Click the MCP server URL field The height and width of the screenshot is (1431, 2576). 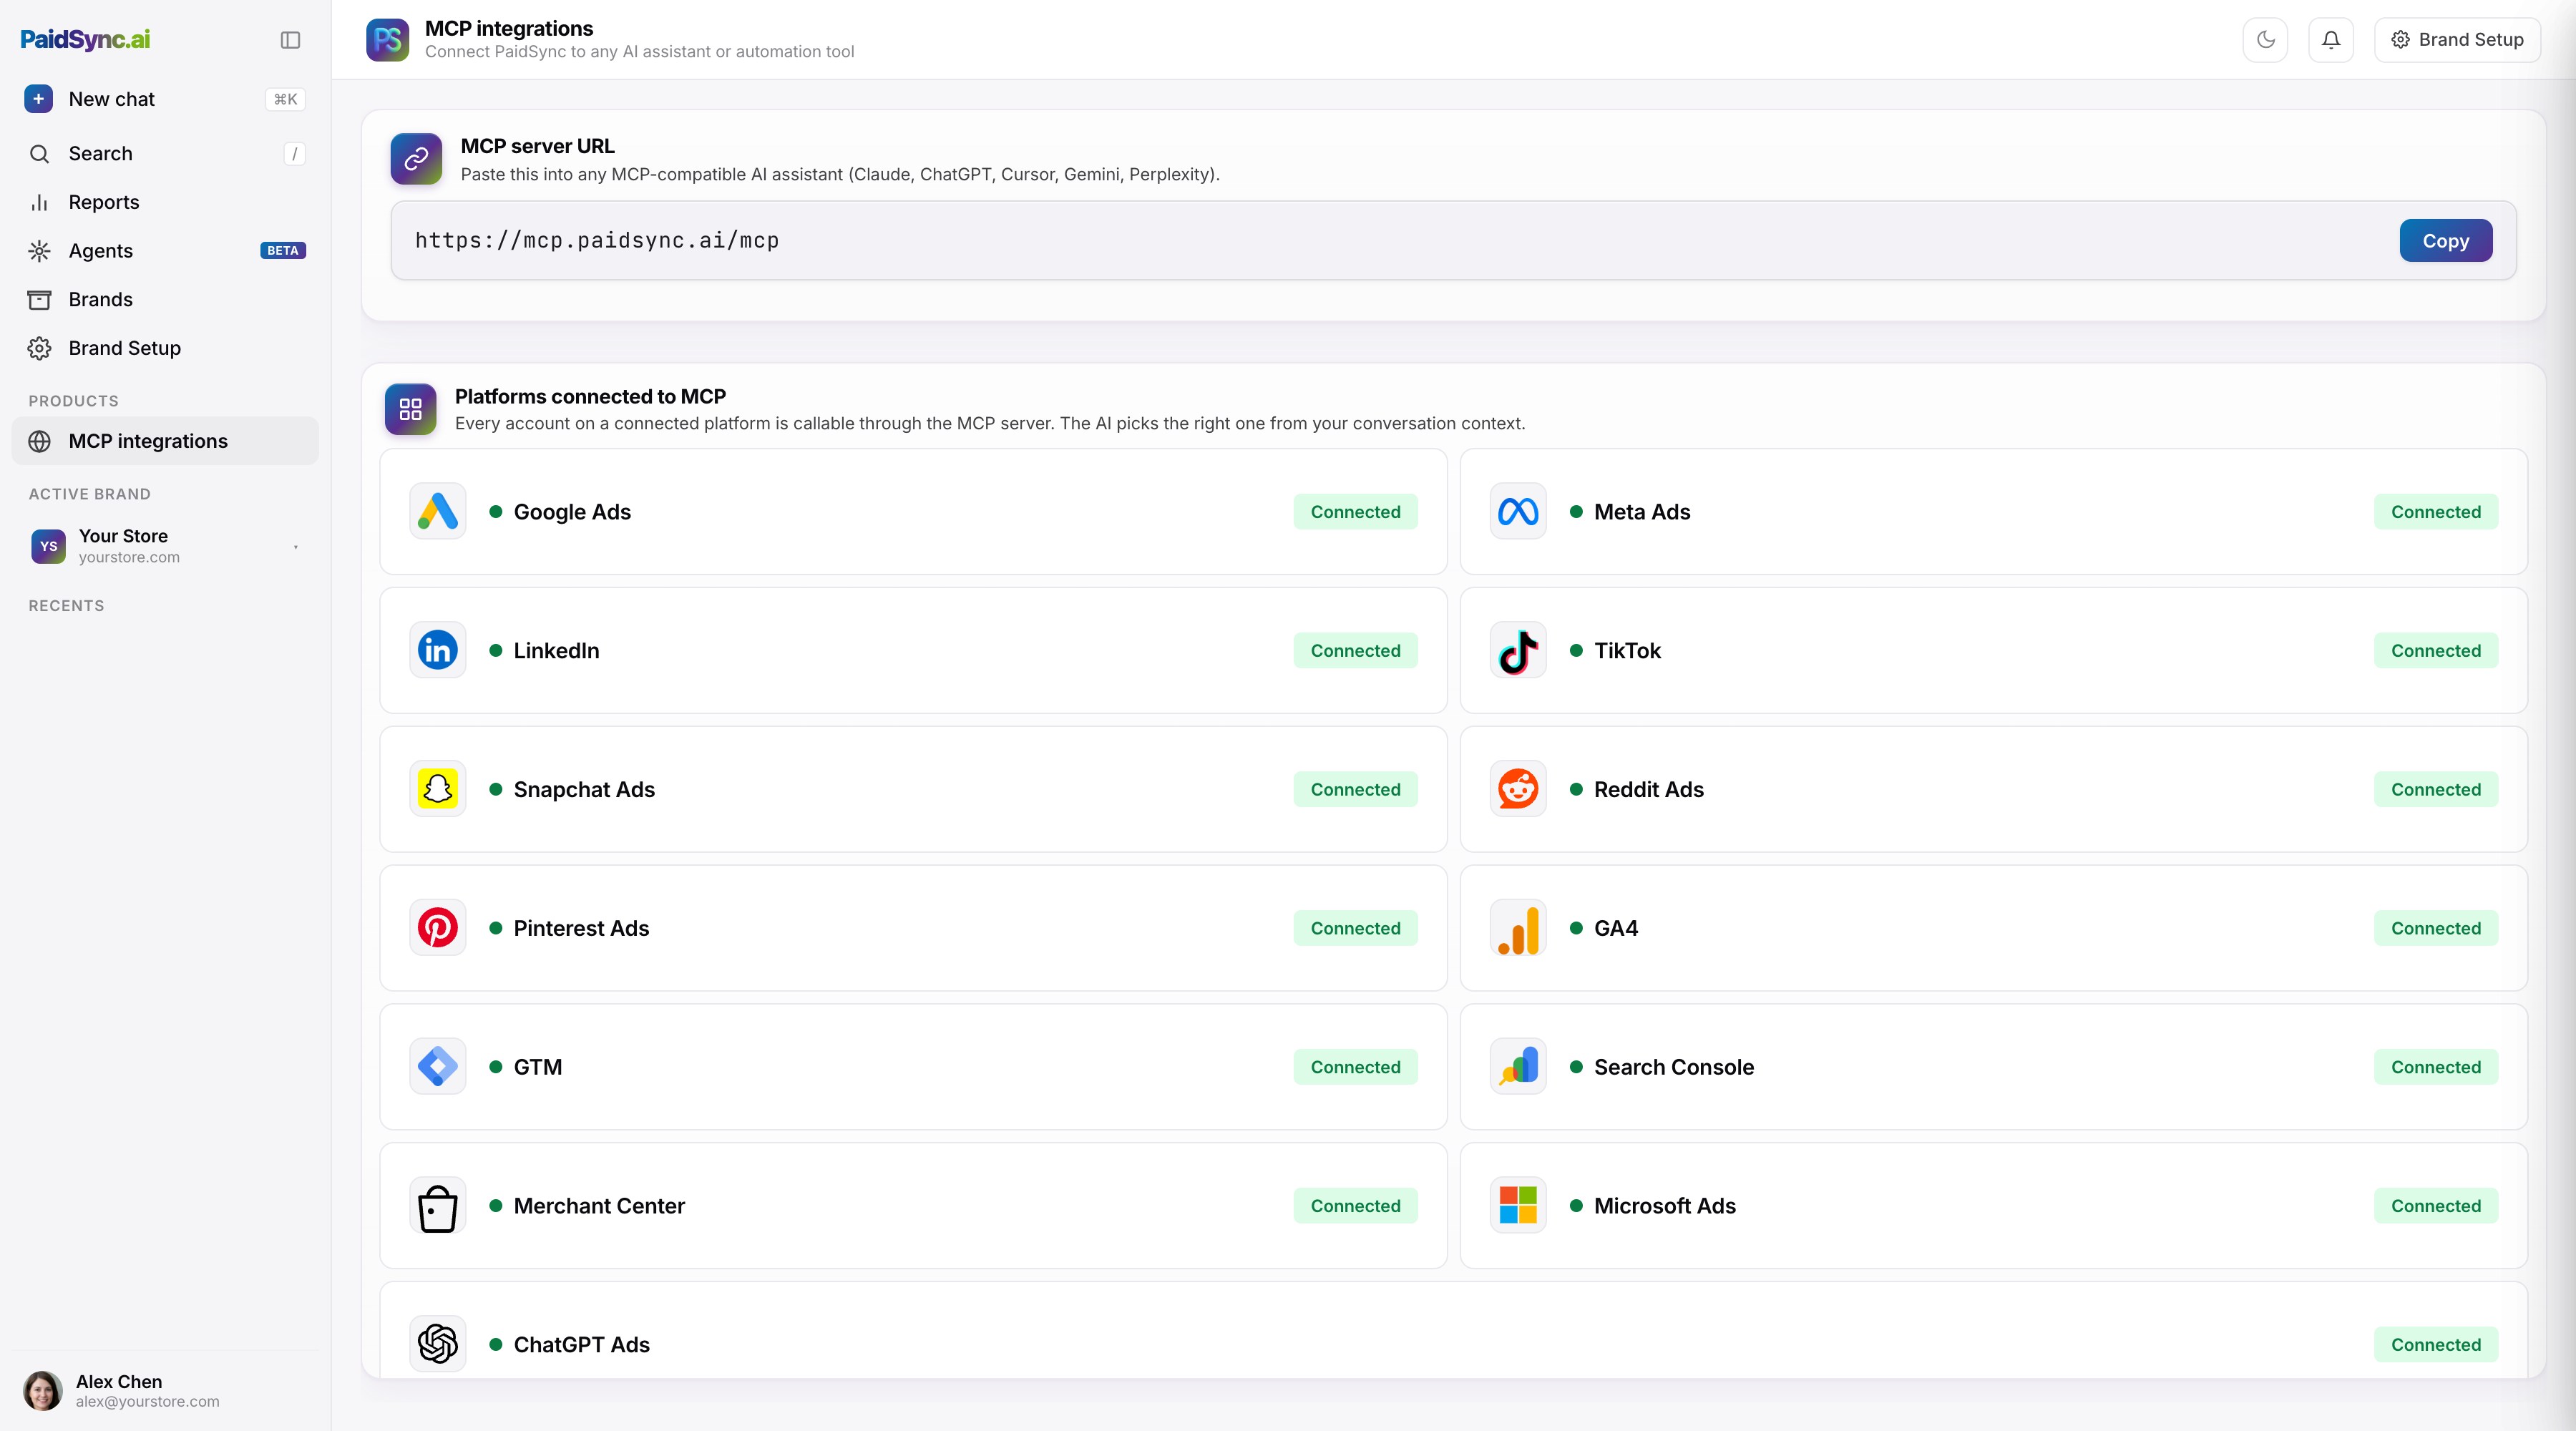click(x=1453, y=241)
